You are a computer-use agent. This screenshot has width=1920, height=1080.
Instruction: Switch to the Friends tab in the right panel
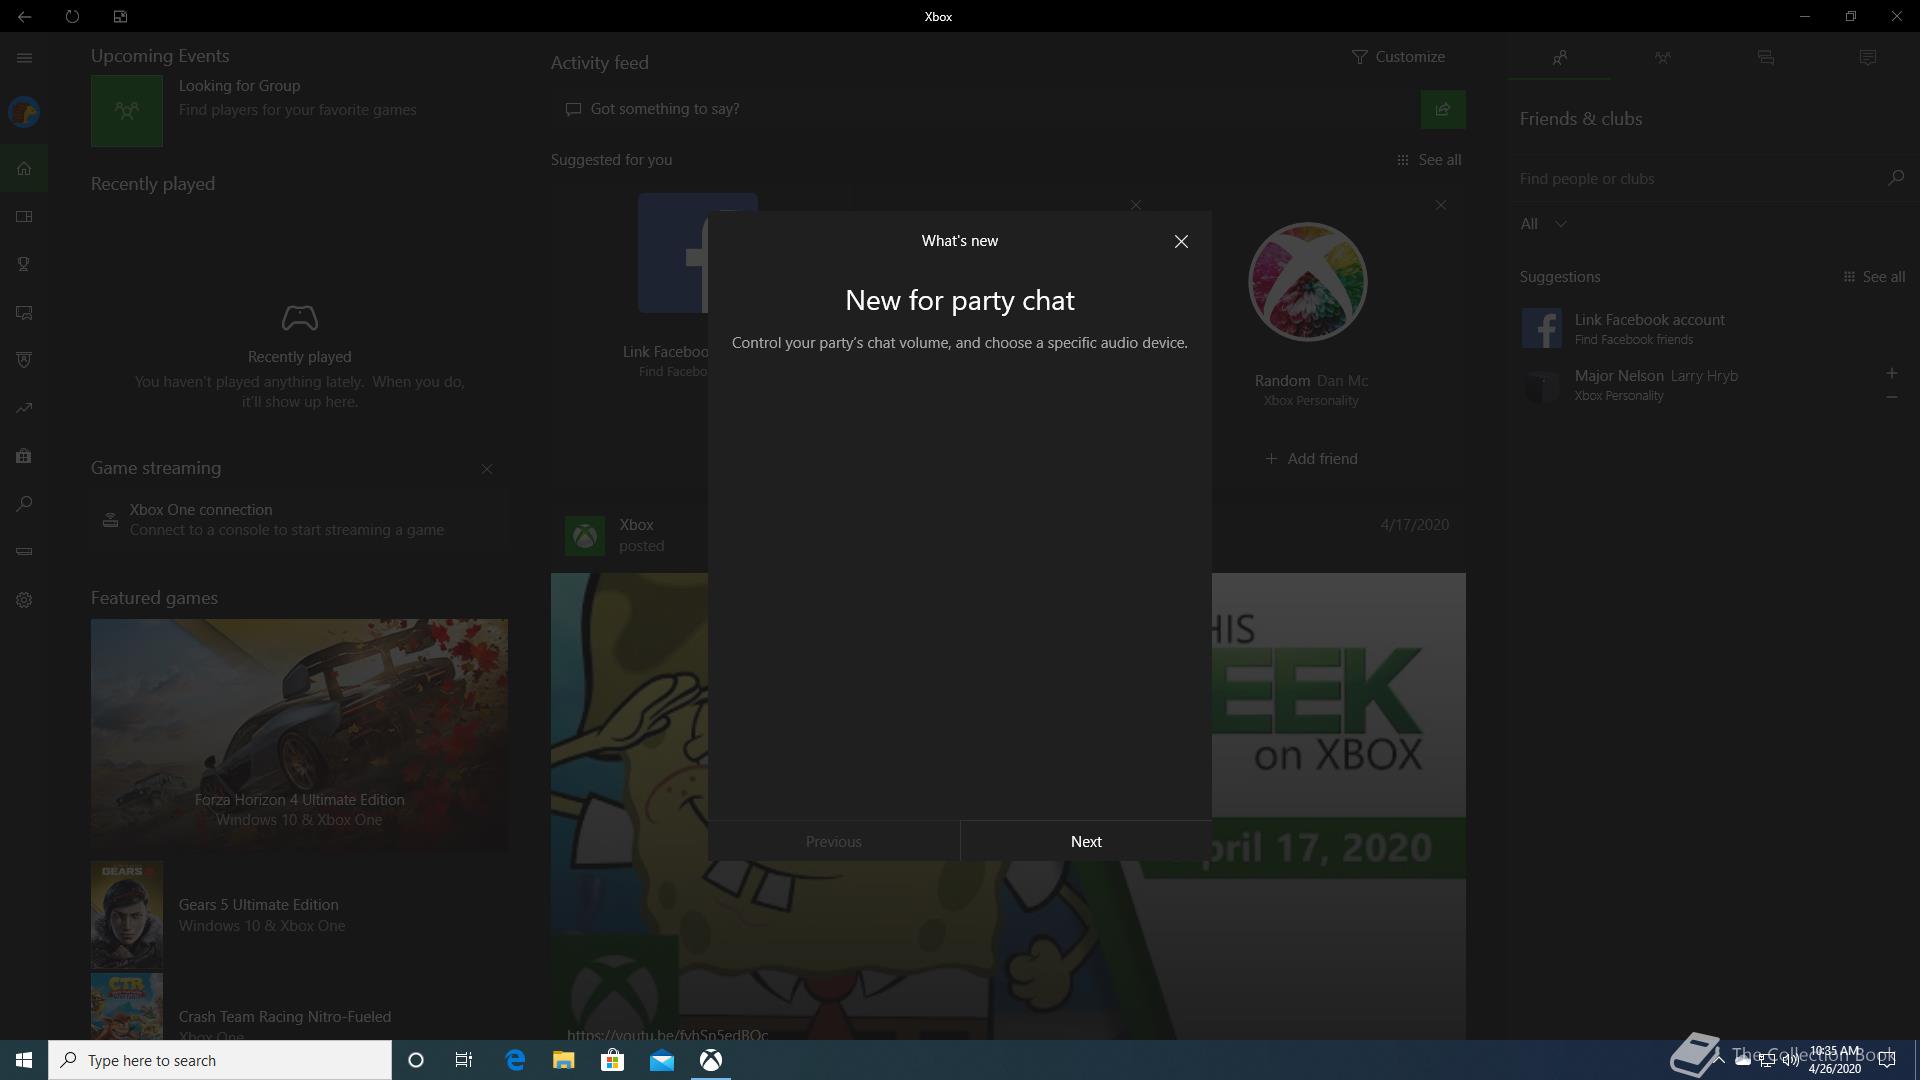(x=1559, y=58)
